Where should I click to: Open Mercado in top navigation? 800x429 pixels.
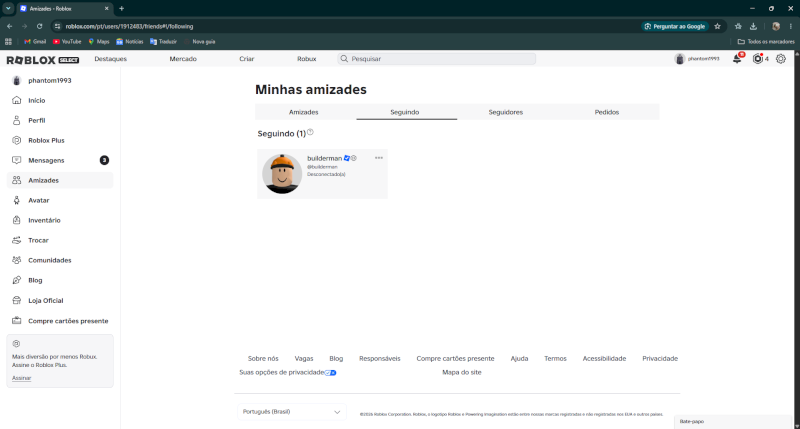pyautogui.click(x=183, y=59)
